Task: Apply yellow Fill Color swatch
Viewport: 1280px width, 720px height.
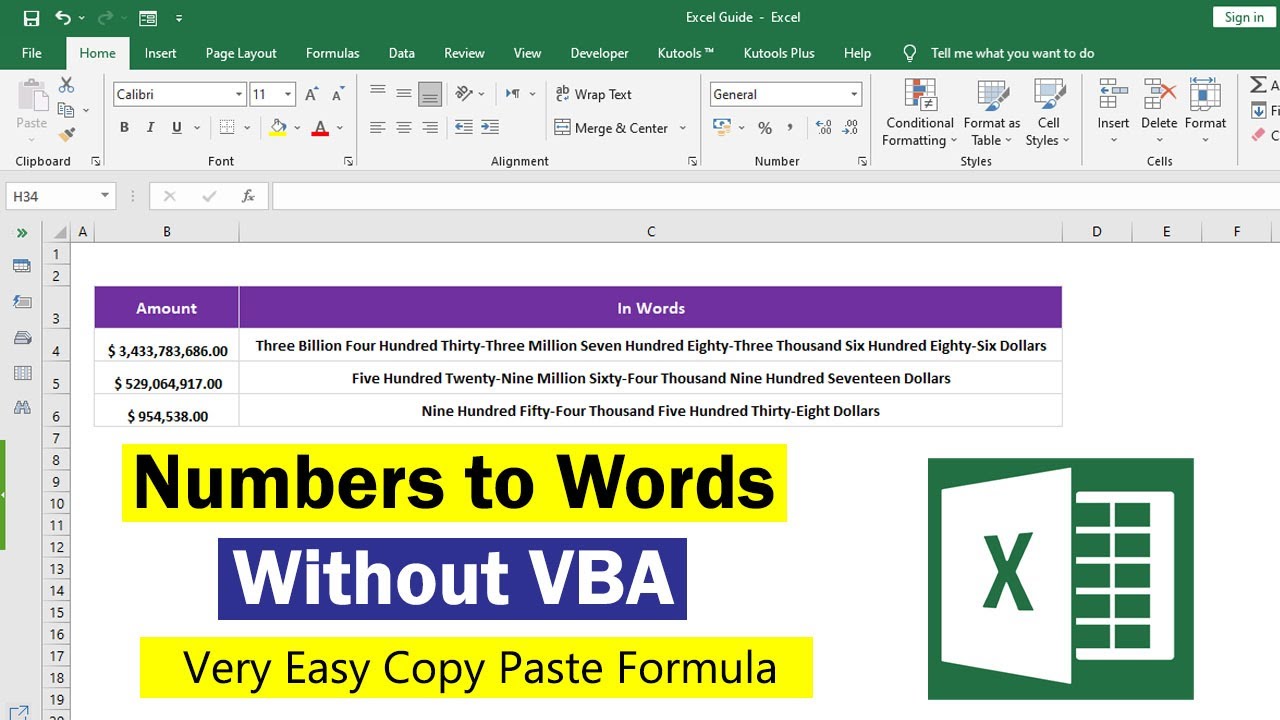Action: tap(278, 128)
